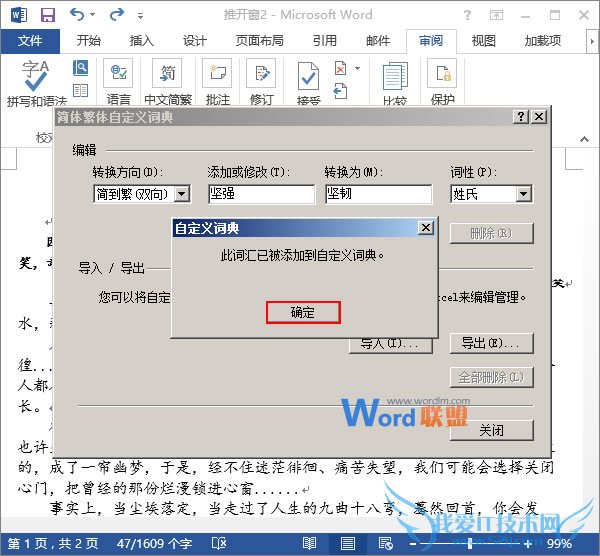This screenshot has width=600, height=556.
Task: Close the 简体繁体自定义词典 dialog
Action: point(539,116)
